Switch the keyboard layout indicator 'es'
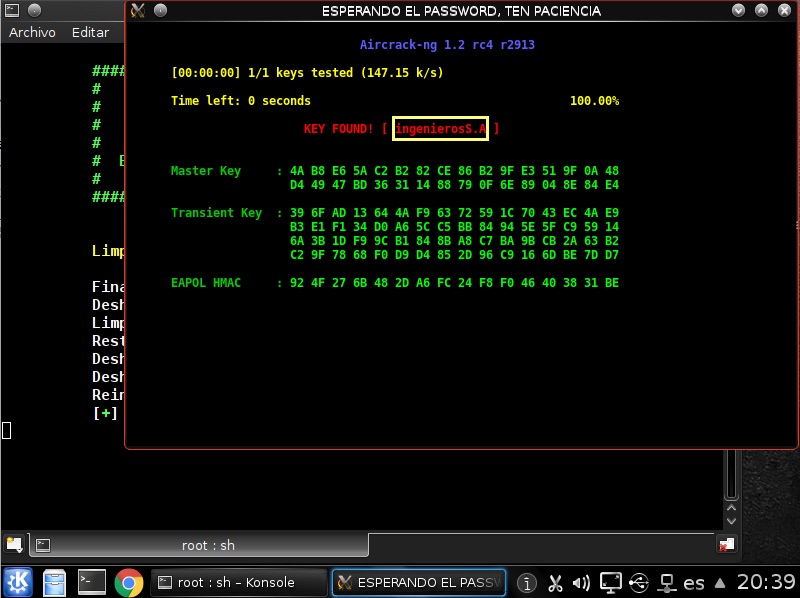800x598 pixels. pyautogui.click(x=694, y=582)
